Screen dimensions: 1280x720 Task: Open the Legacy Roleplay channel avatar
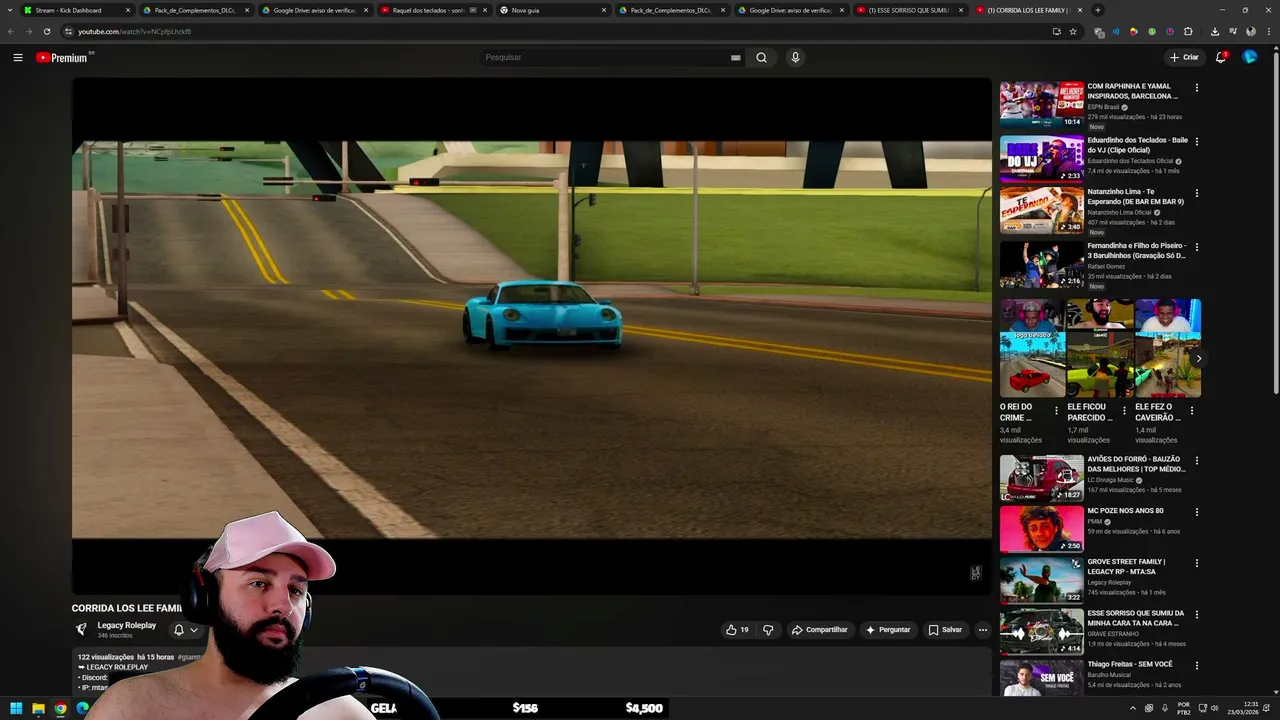point(82,629)
